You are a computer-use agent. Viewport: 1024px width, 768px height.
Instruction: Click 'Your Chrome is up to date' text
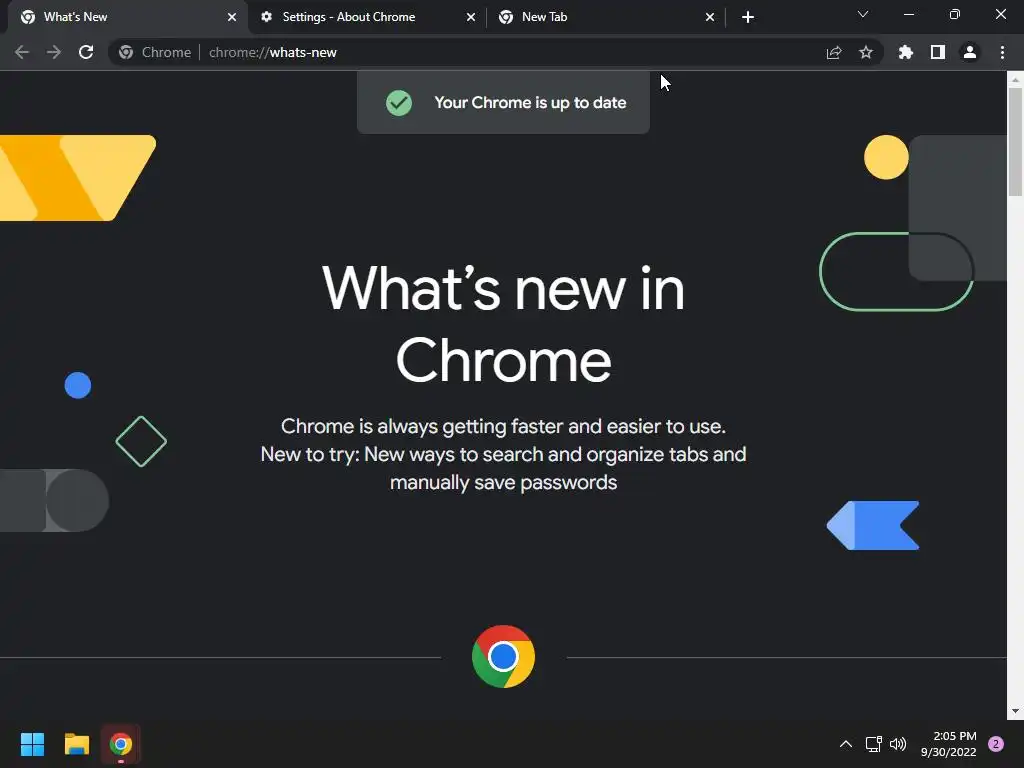(530, 103)
